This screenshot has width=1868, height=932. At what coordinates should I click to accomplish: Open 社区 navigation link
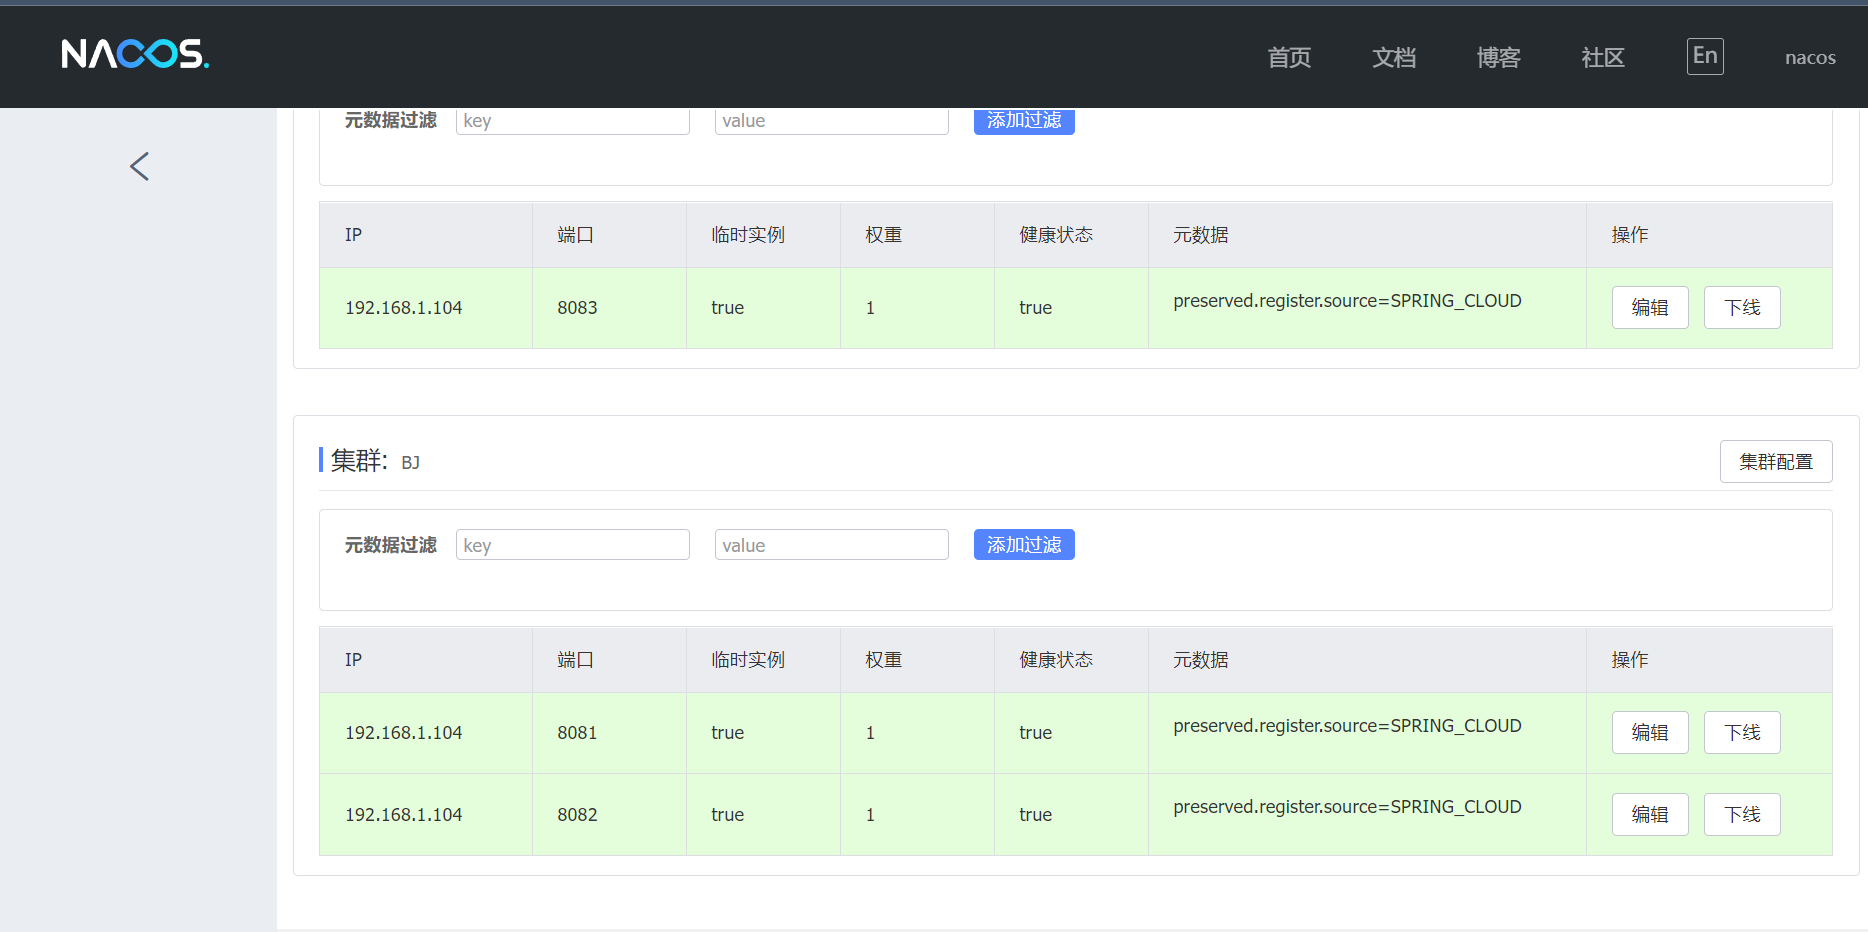1602,58
